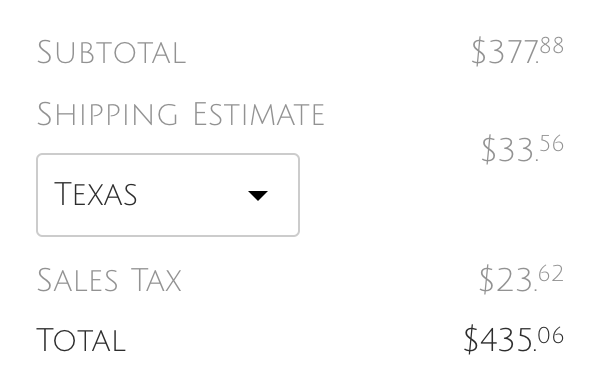
Task: Click the $435.06 total amount
Action: (514, 339)
